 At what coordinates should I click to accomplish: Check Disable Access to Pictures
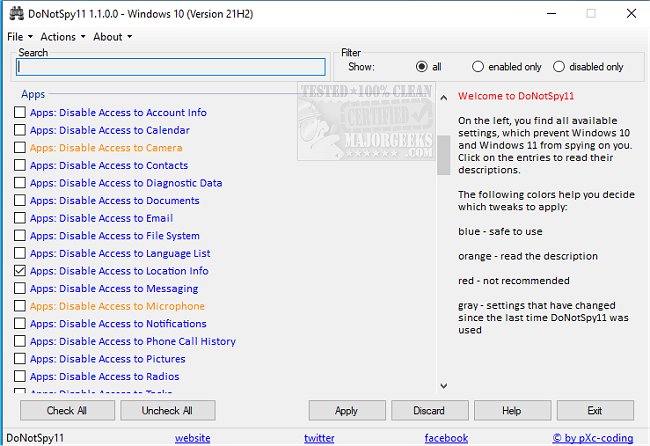click(20, 359)
